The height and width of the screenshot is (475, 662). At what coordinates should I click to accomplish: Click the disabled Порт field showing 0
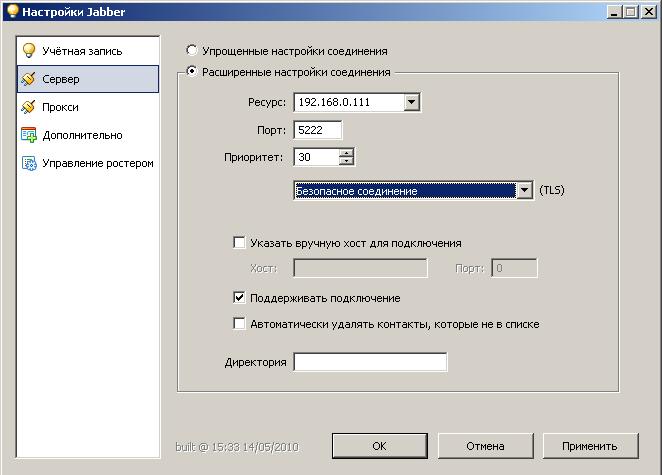click(514, 268)
